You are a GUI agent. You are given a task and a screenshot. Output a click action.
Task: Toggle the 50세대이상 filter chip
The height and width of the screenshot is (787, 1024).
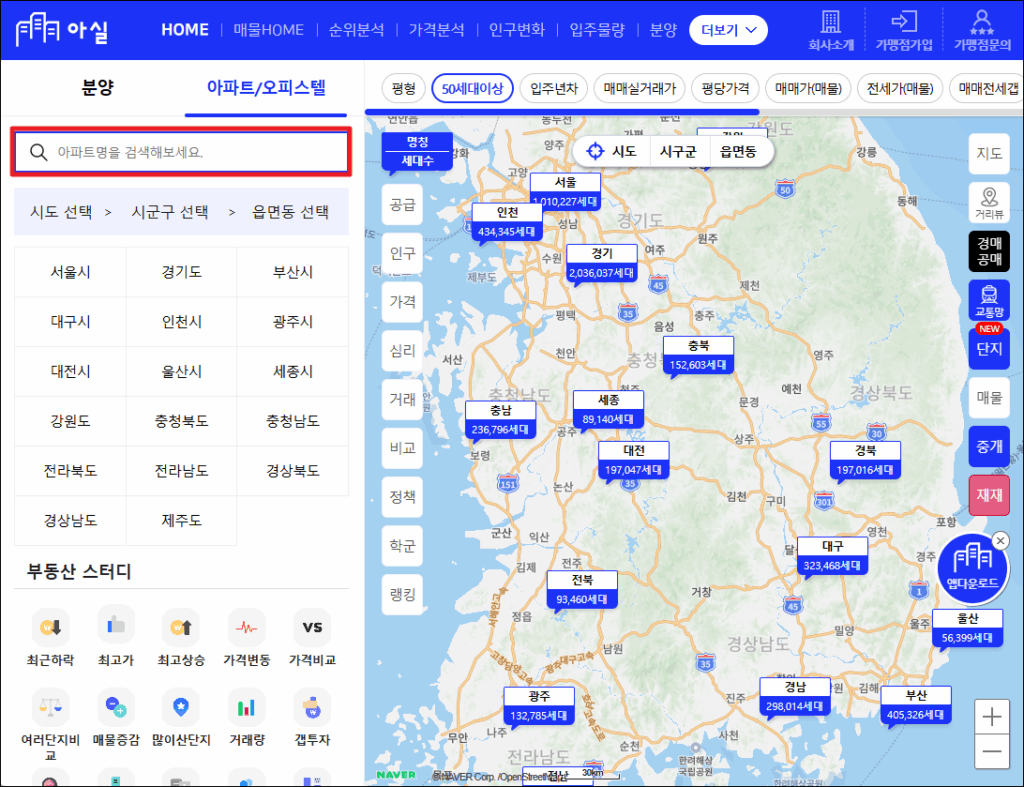pyautogui.click(x=473, y=88)
